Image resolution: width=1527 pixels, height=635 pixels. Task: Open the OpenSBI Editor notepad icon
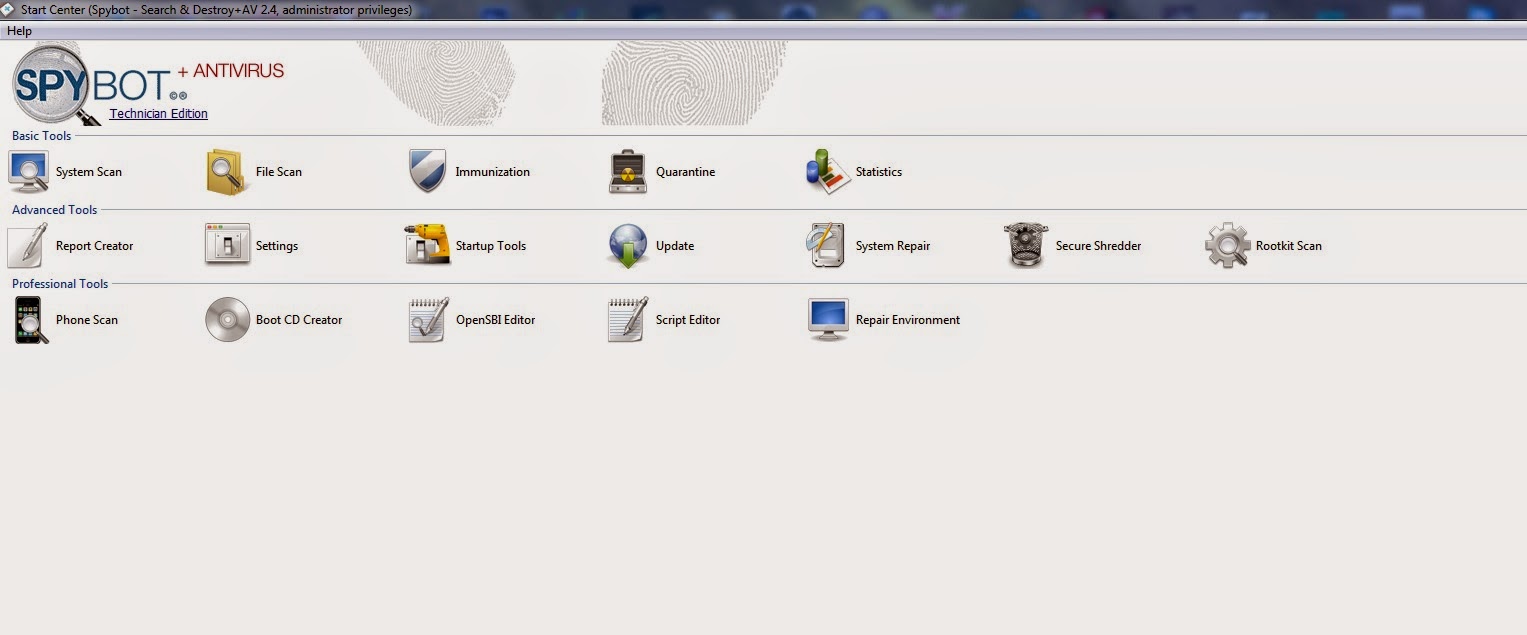(x=428, y=319)
